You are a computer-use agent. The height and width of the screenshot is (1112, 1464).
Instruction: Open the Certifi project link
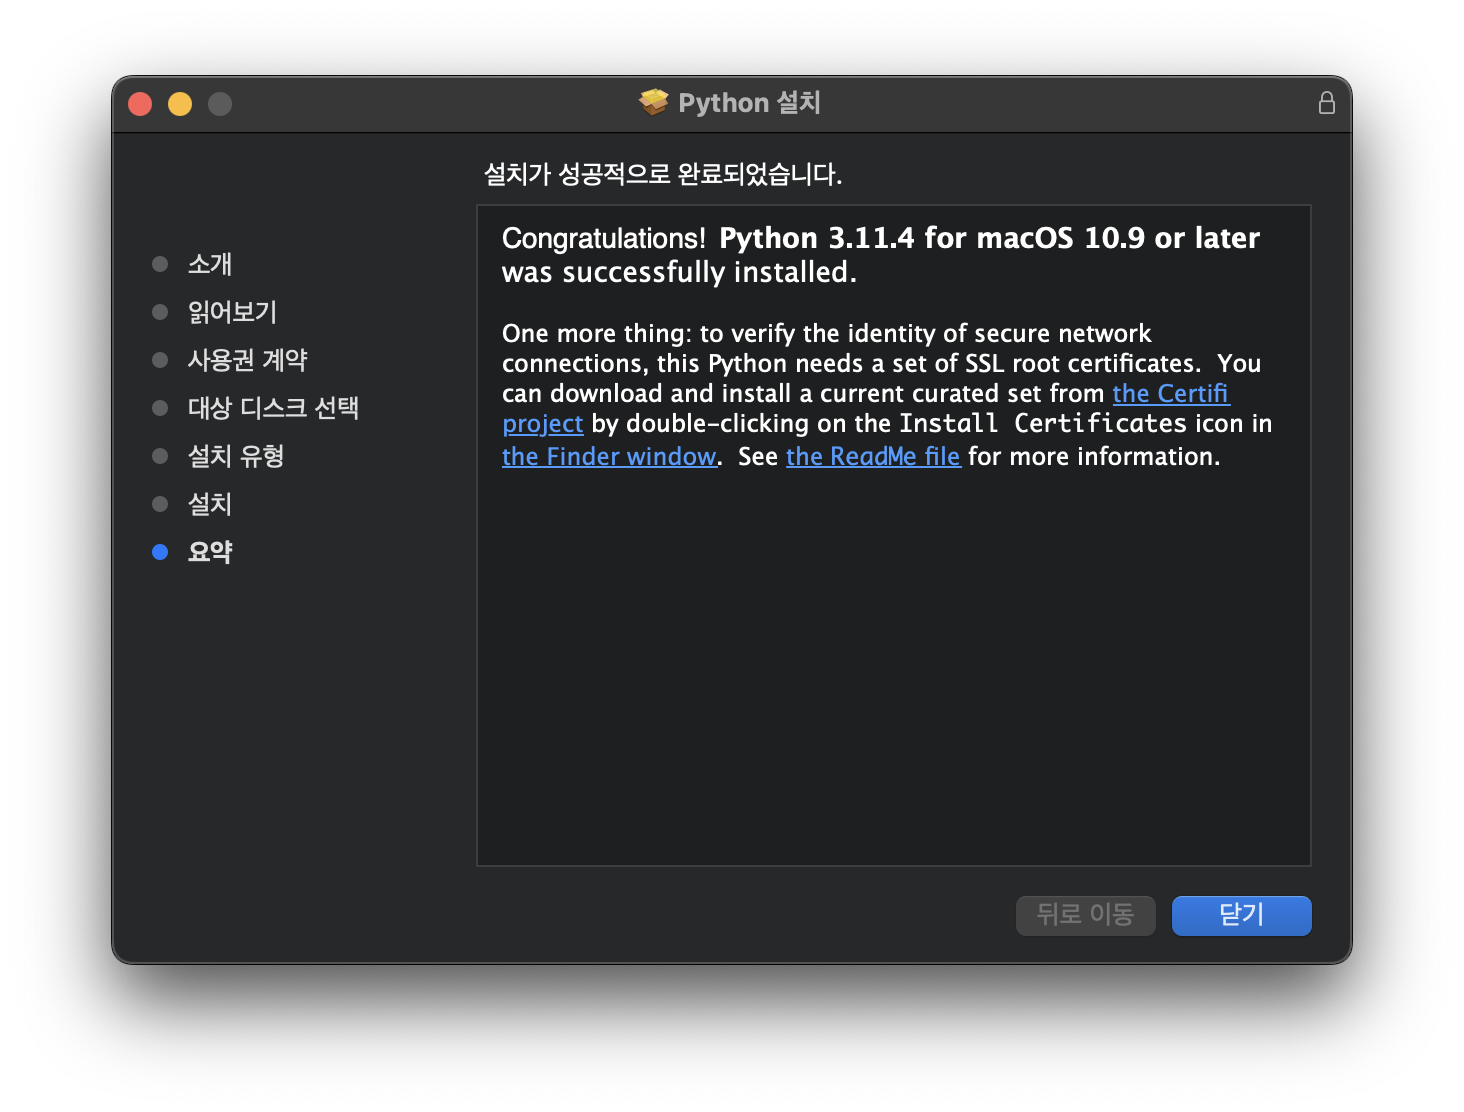point(1170,394)
